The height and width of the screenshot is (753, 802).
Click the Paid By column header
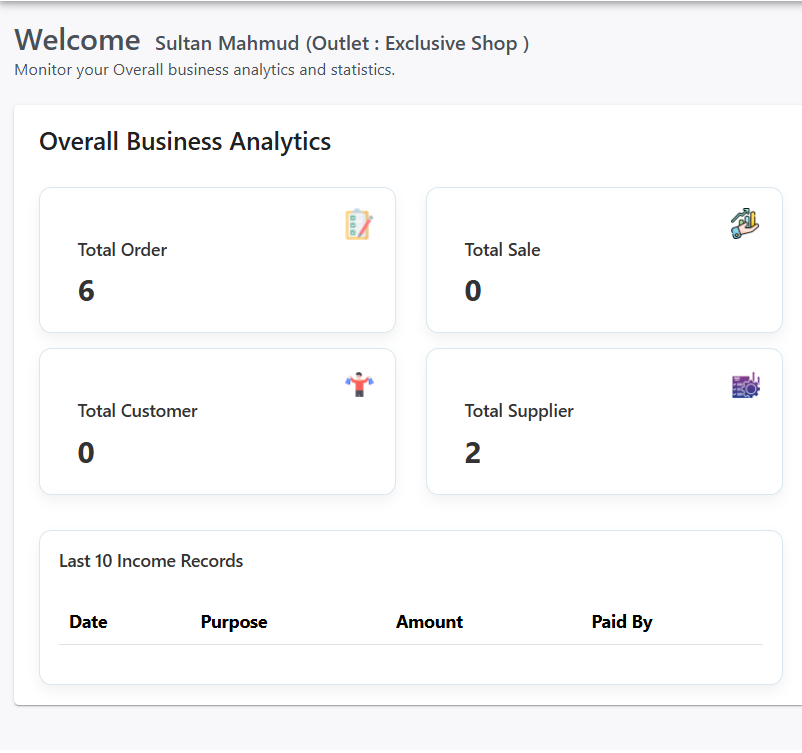[621, 622]
